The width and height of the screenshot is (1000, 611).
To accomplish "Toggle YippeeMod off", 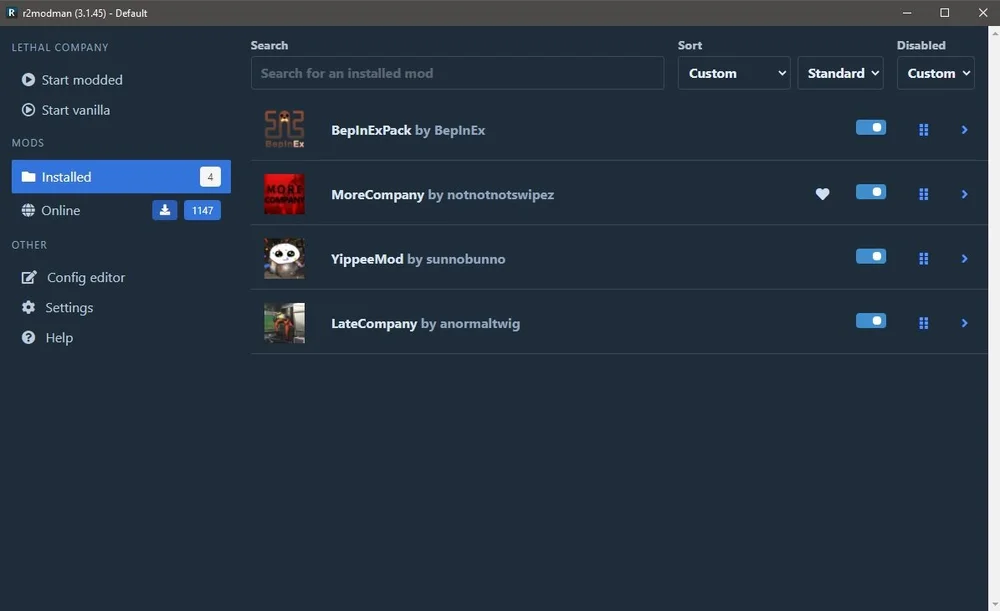I will (871, 256).
